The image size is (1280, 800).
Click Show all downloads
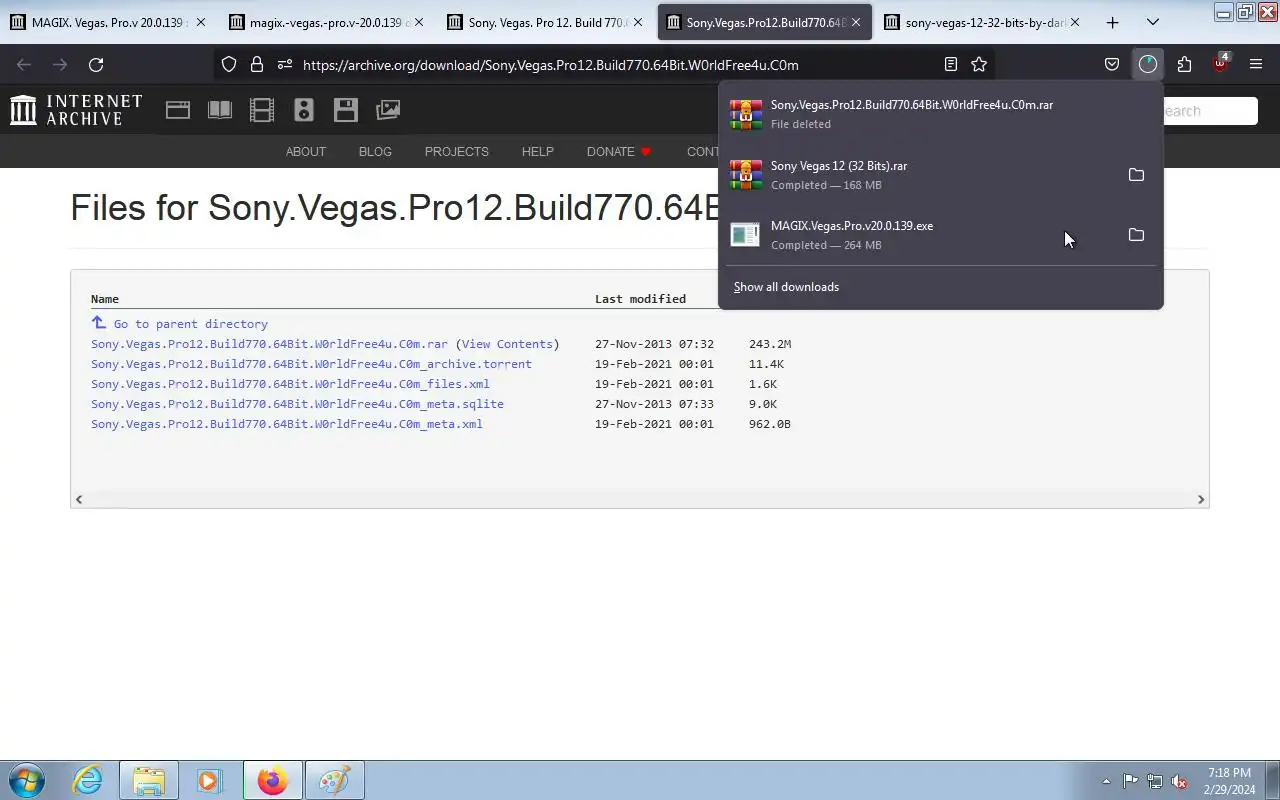(786, 287)
